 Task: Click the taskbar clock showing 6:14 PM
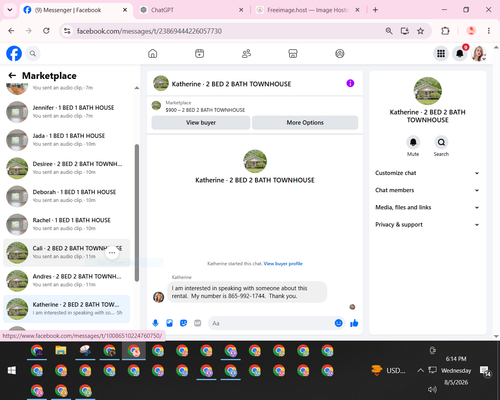tap(456, 359)
